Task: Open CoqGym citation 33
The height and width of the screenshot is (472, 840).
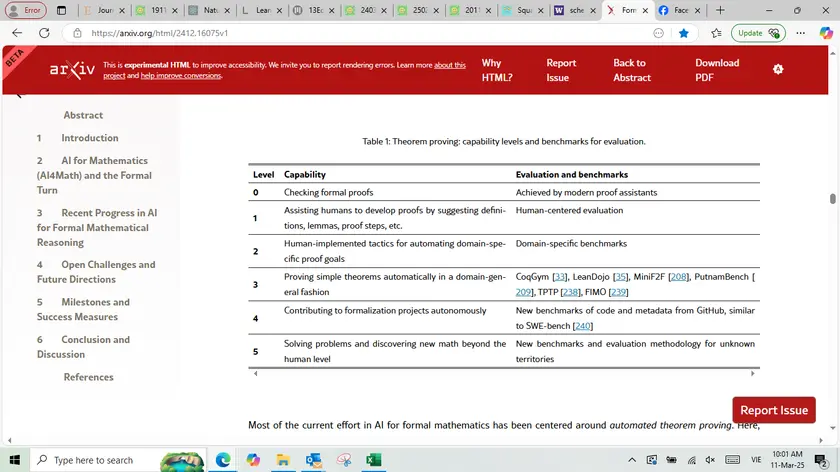Action: [559, 277]
